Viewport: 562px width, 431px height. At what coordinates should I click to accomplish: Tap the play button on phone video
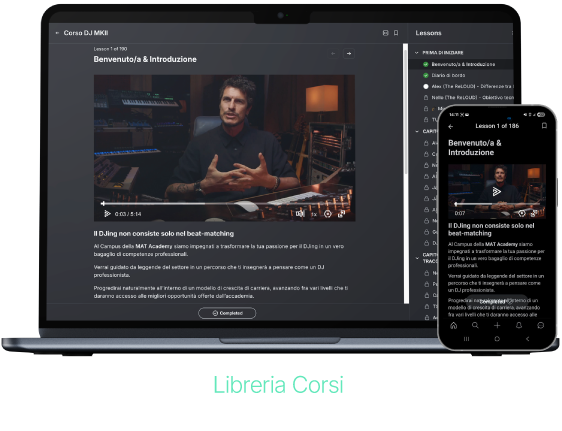(496, 192)
